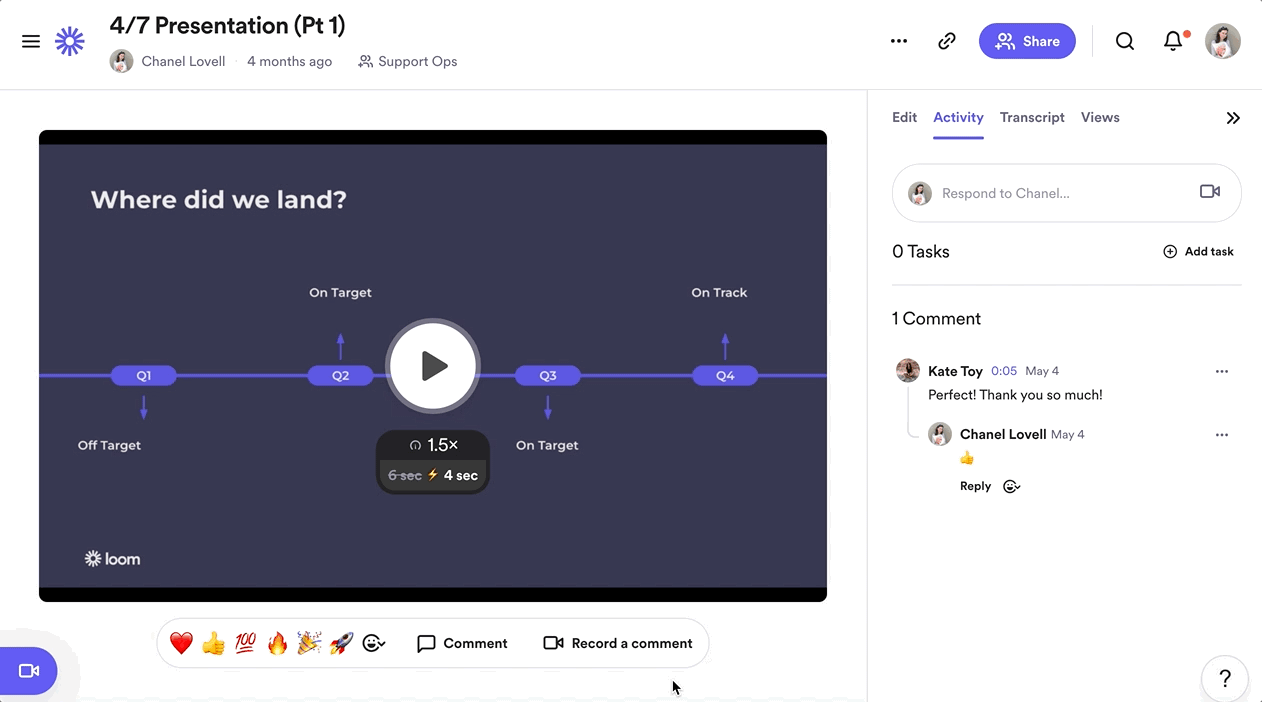Click the Share button
Image resolution: width=1262 pixels, height=702 pixels.
coord(1027,41)
